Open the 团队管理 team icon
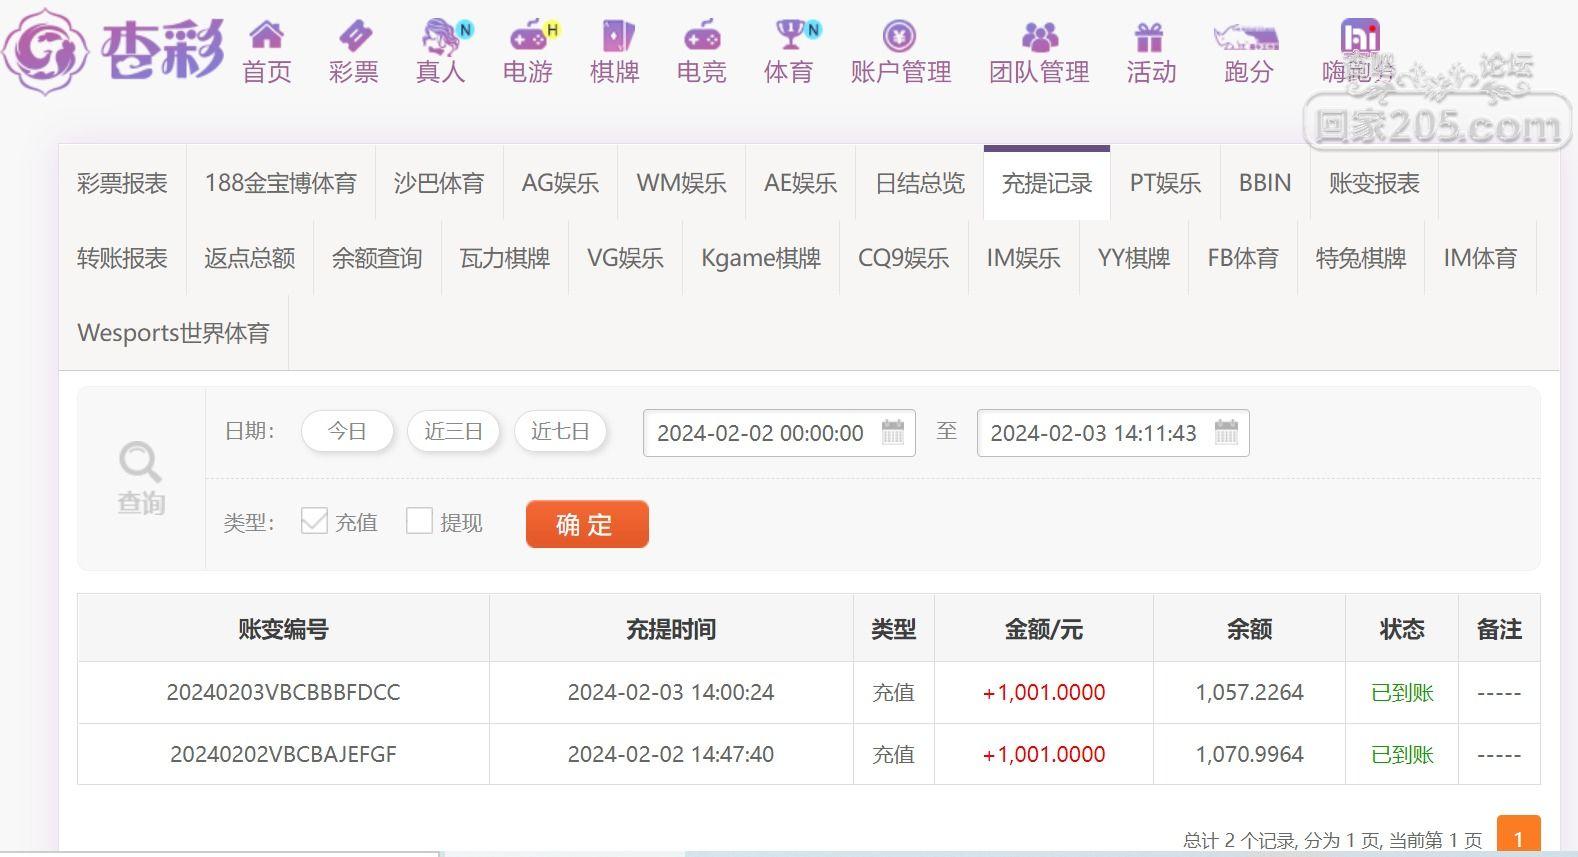The image size is (1578, 857). coord(1039,37)
